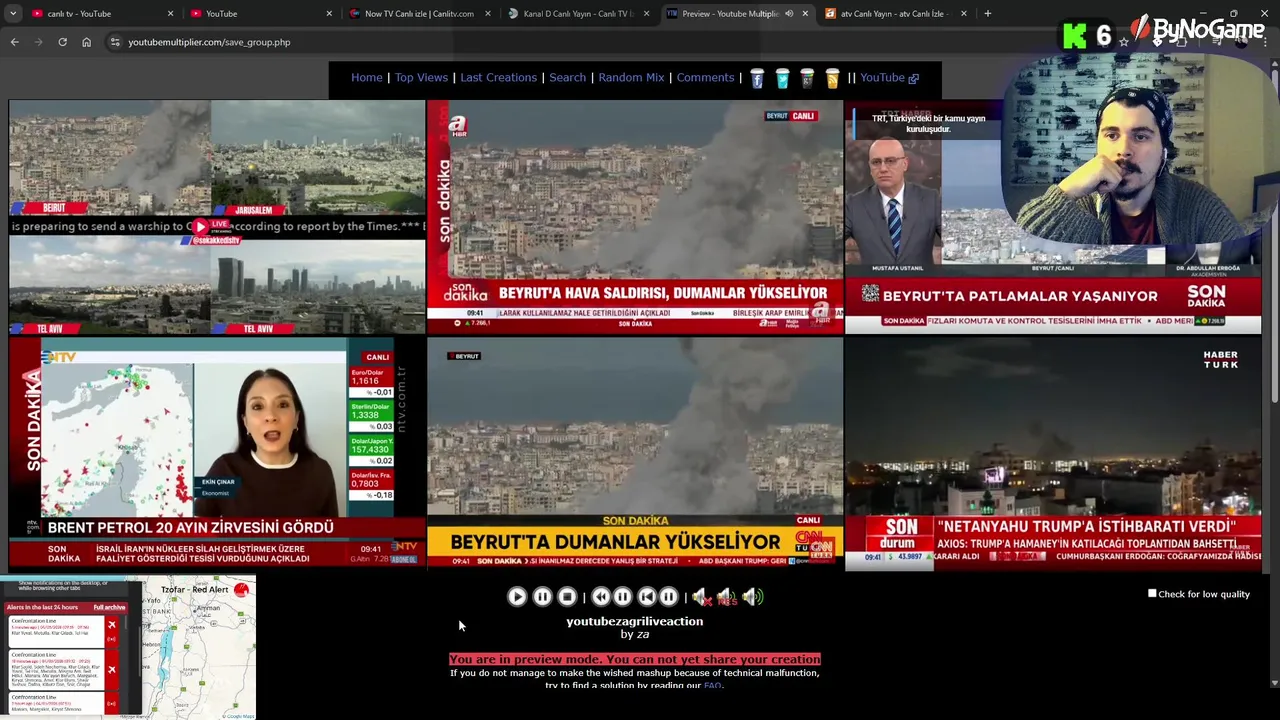Click the CNN Türk Beyrut'ta dumanlar video

[635, 453]
